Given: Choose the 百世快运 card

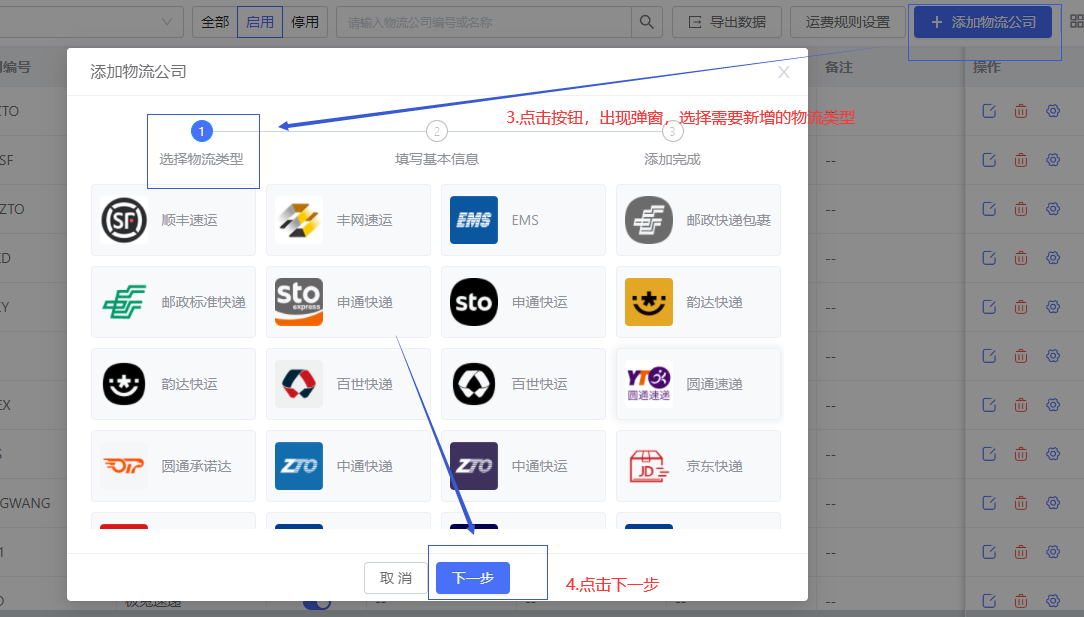Looking at the screenshot, I should click(x=523, y=384).
